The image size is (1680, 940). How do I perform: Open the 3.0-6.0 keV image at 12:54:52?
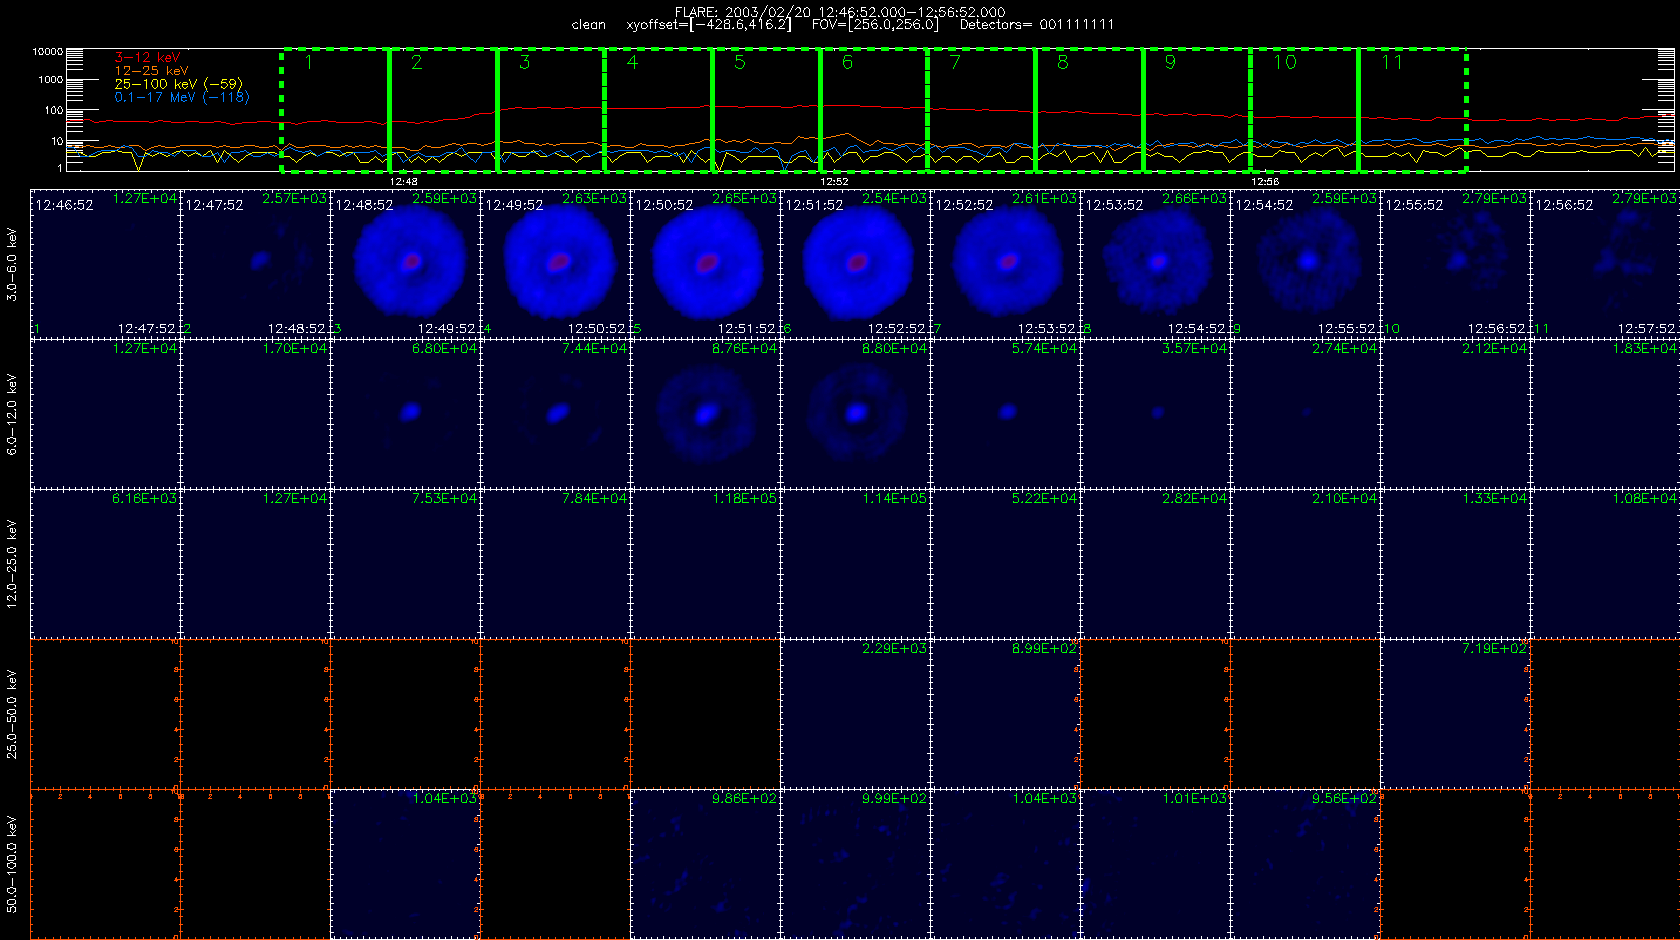click(1306, 264)
